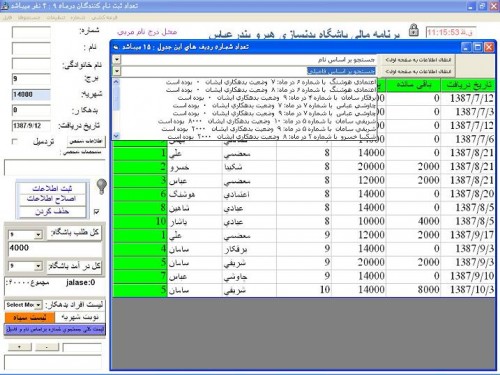Click the تاریخ دریافت column header
The height and width of the screenshot is (375, 500).
(468, 85)
